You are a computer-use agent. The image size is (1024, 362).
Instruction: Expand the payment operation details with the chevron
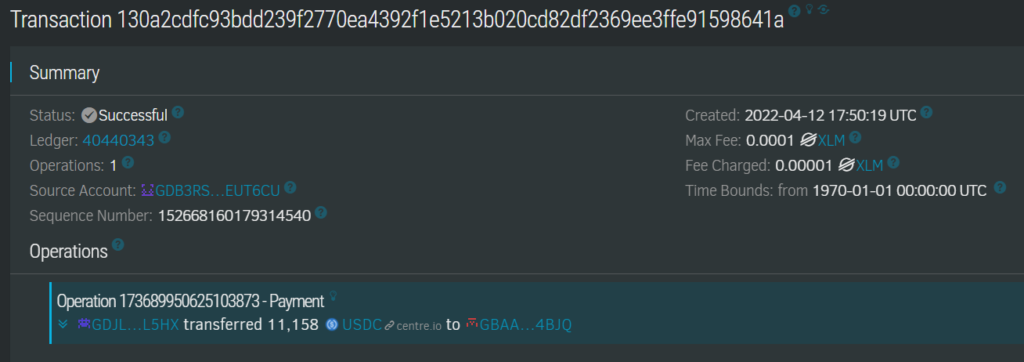click(63, 323)
